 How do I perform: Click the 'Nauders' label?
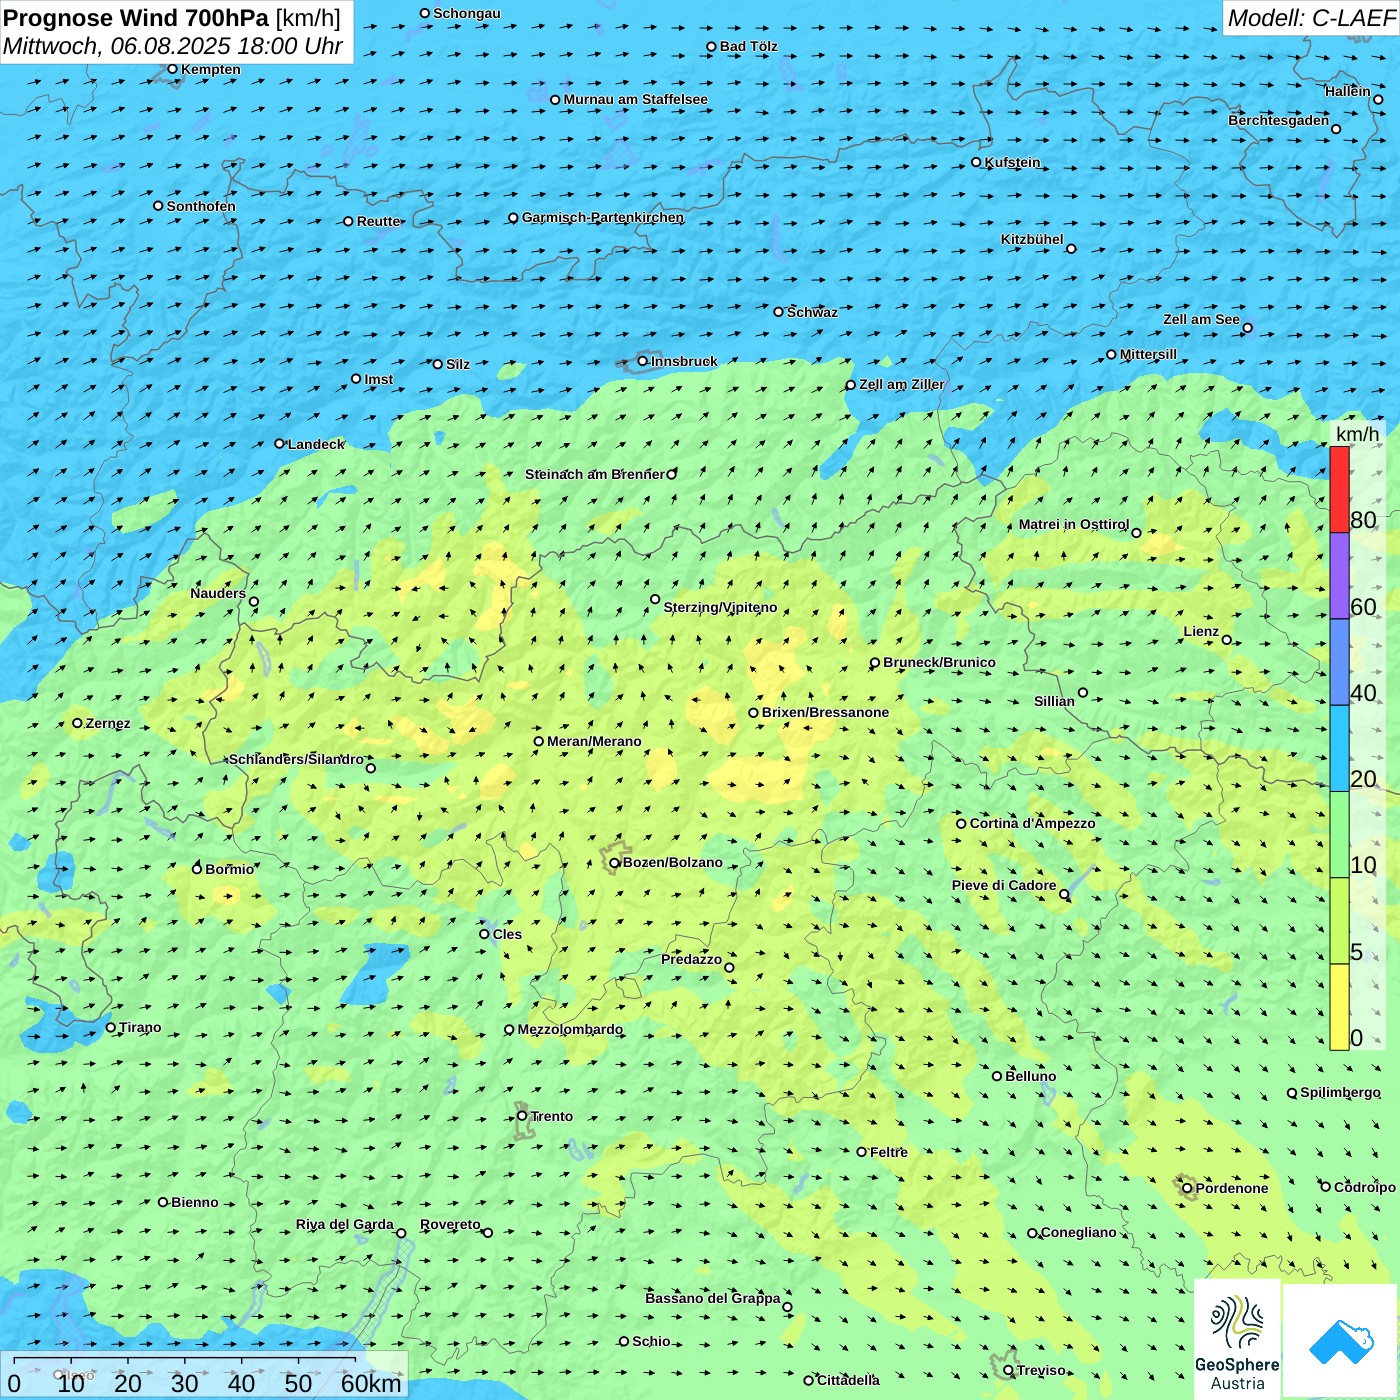pyautogui.click(x=218, y=593)
